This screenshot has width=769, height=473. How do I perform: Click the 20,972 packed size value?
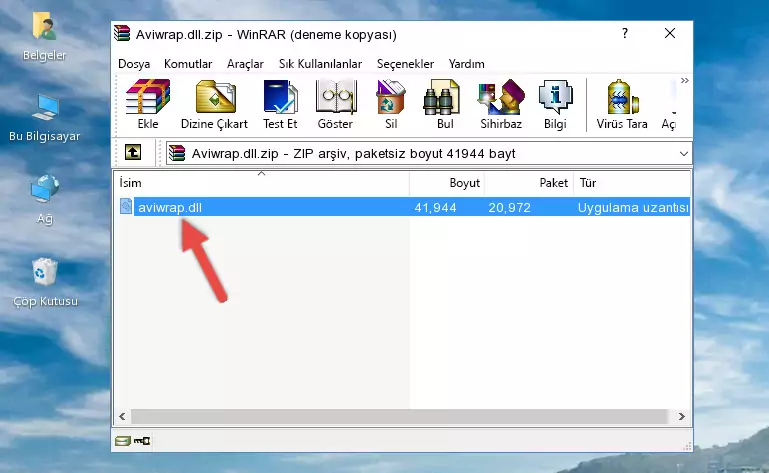tap(509, 208)
